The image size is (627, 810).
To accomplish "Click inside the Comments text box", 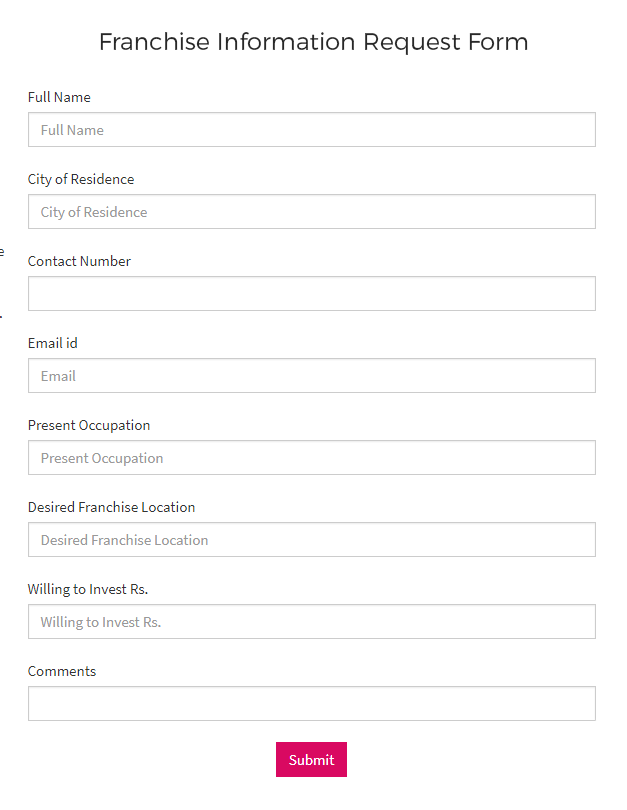I will click(311, 704).
